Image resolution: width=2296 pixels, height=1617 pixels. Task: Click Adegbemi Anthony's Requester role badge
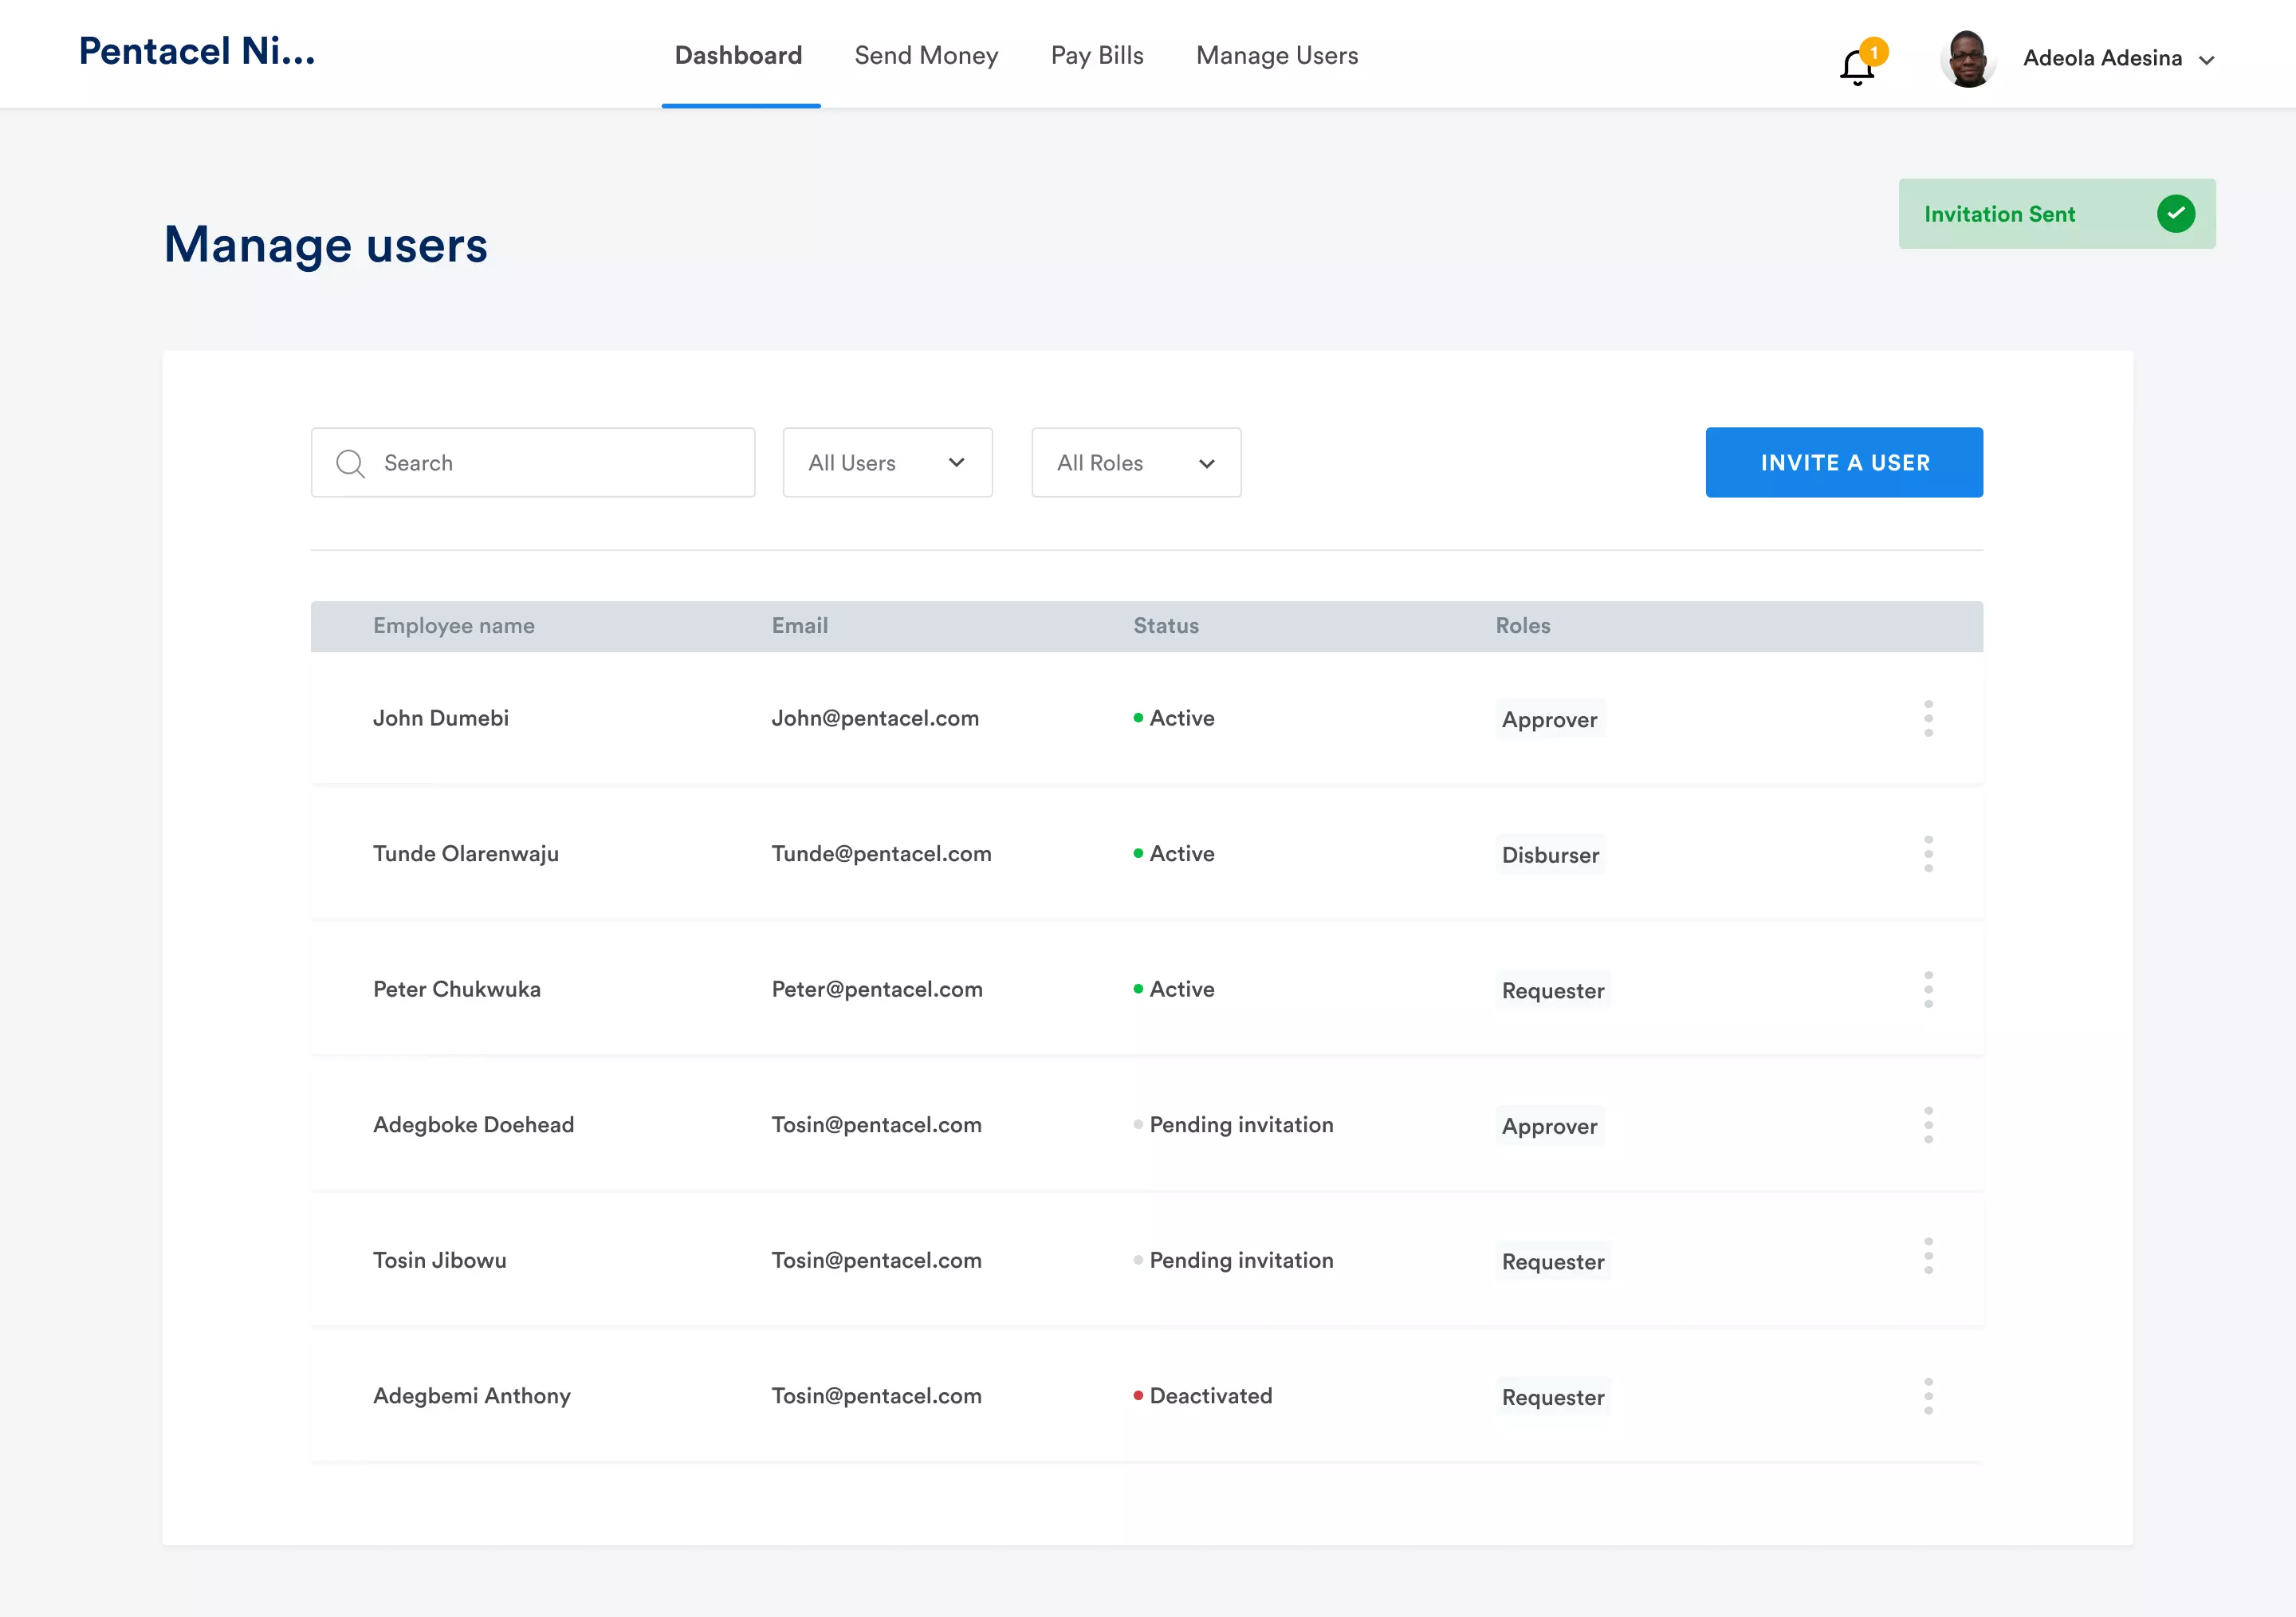pos(1553,1397)
